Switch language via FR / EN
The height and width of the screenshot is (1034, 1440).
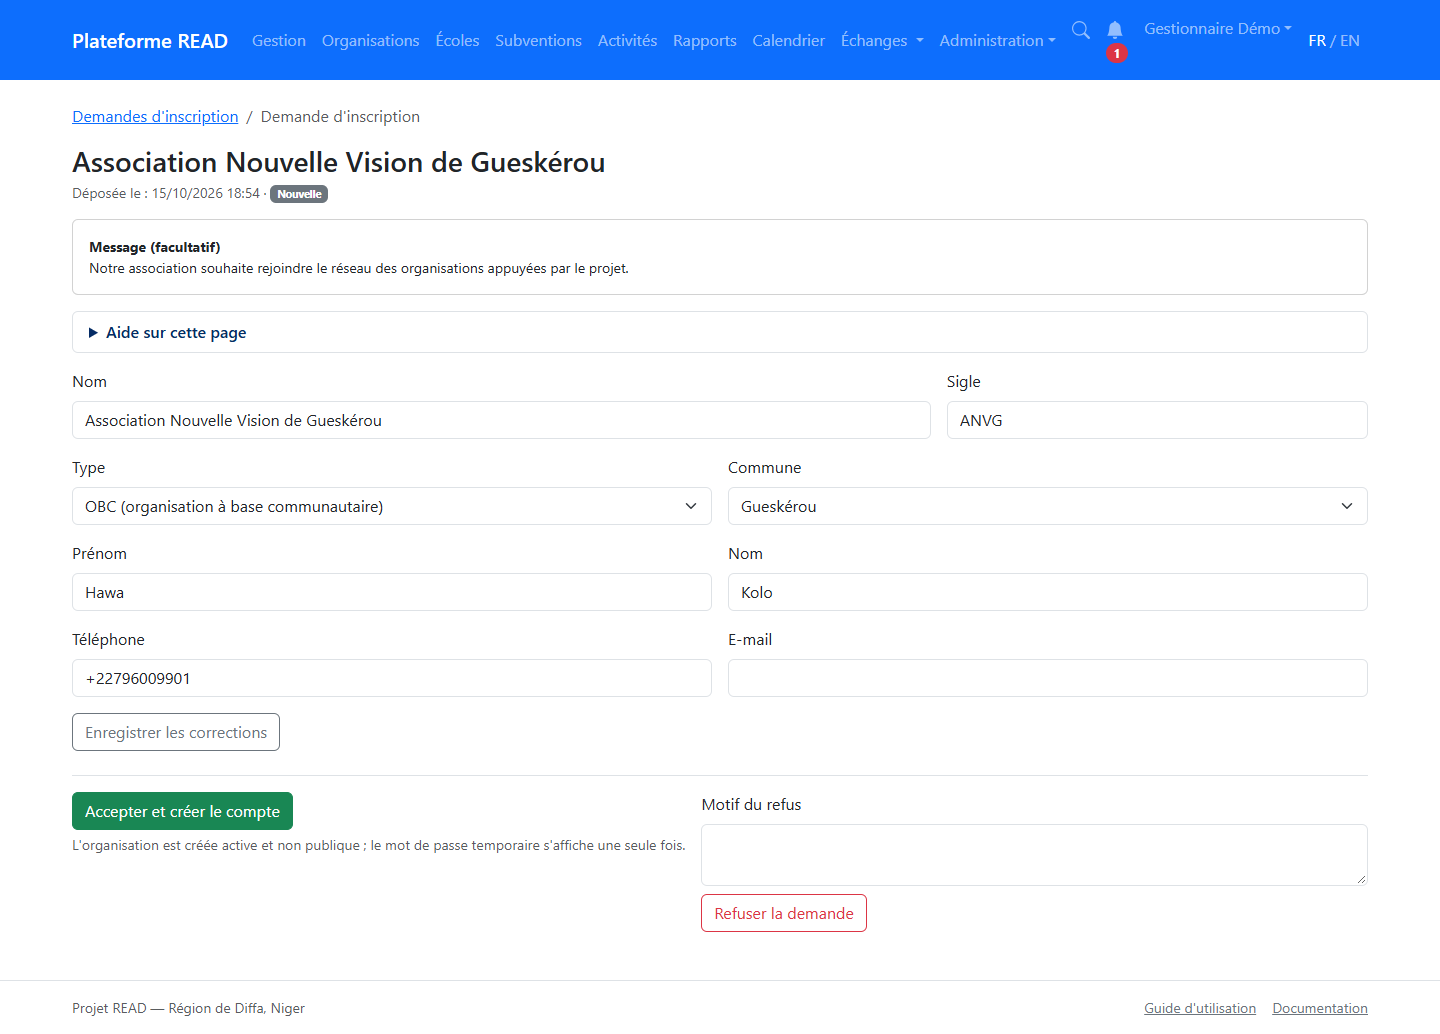pos(1334,41)
